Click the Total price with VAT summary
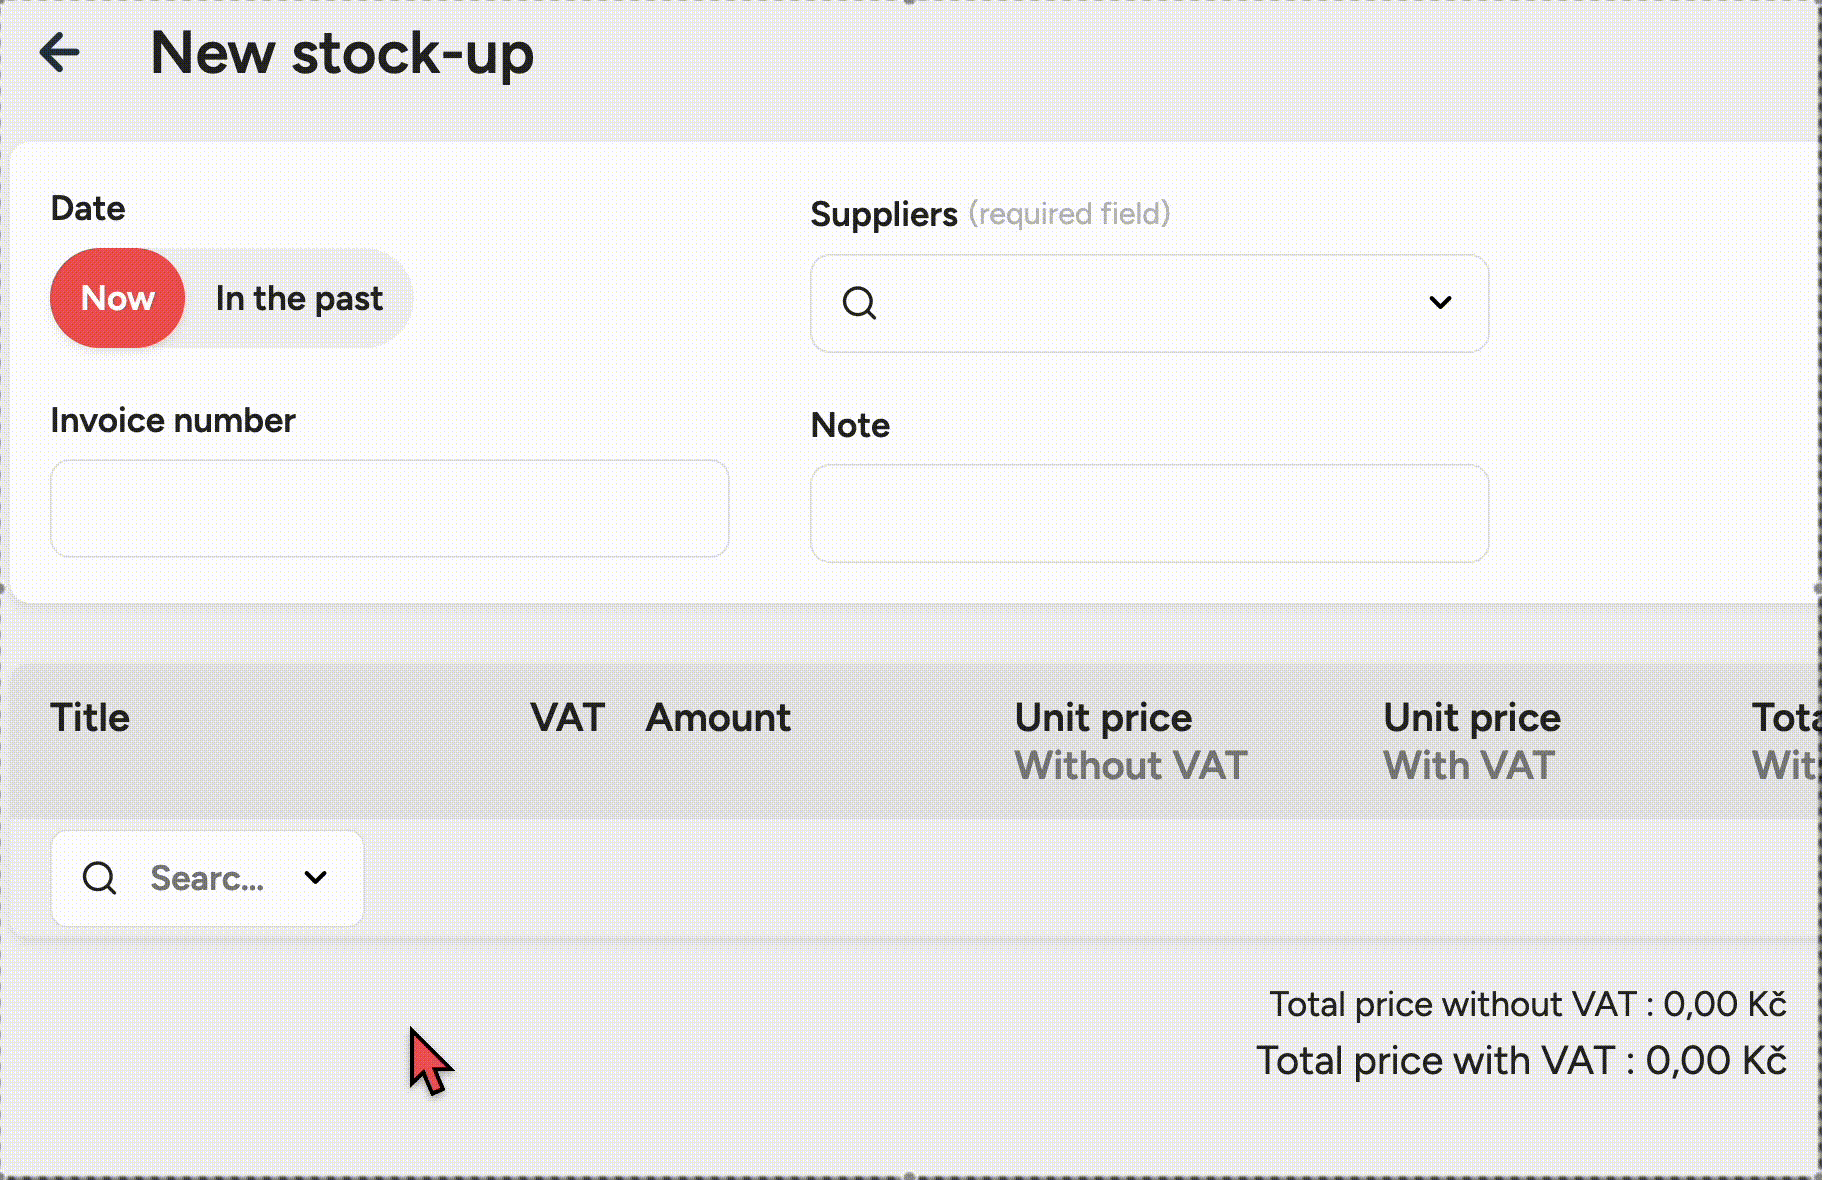 (1520, 1061)
